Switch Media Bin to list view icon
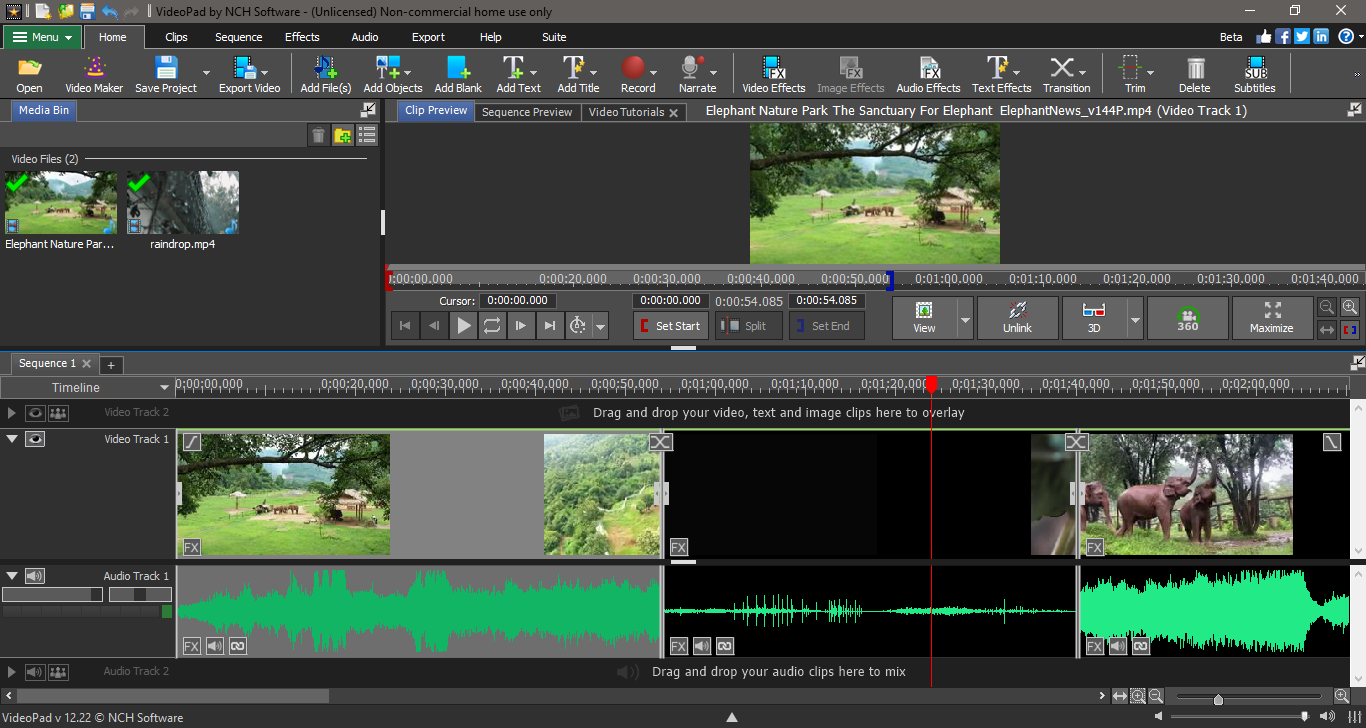1366x728 pixels. pyautogui.click(x=367, y=135)
